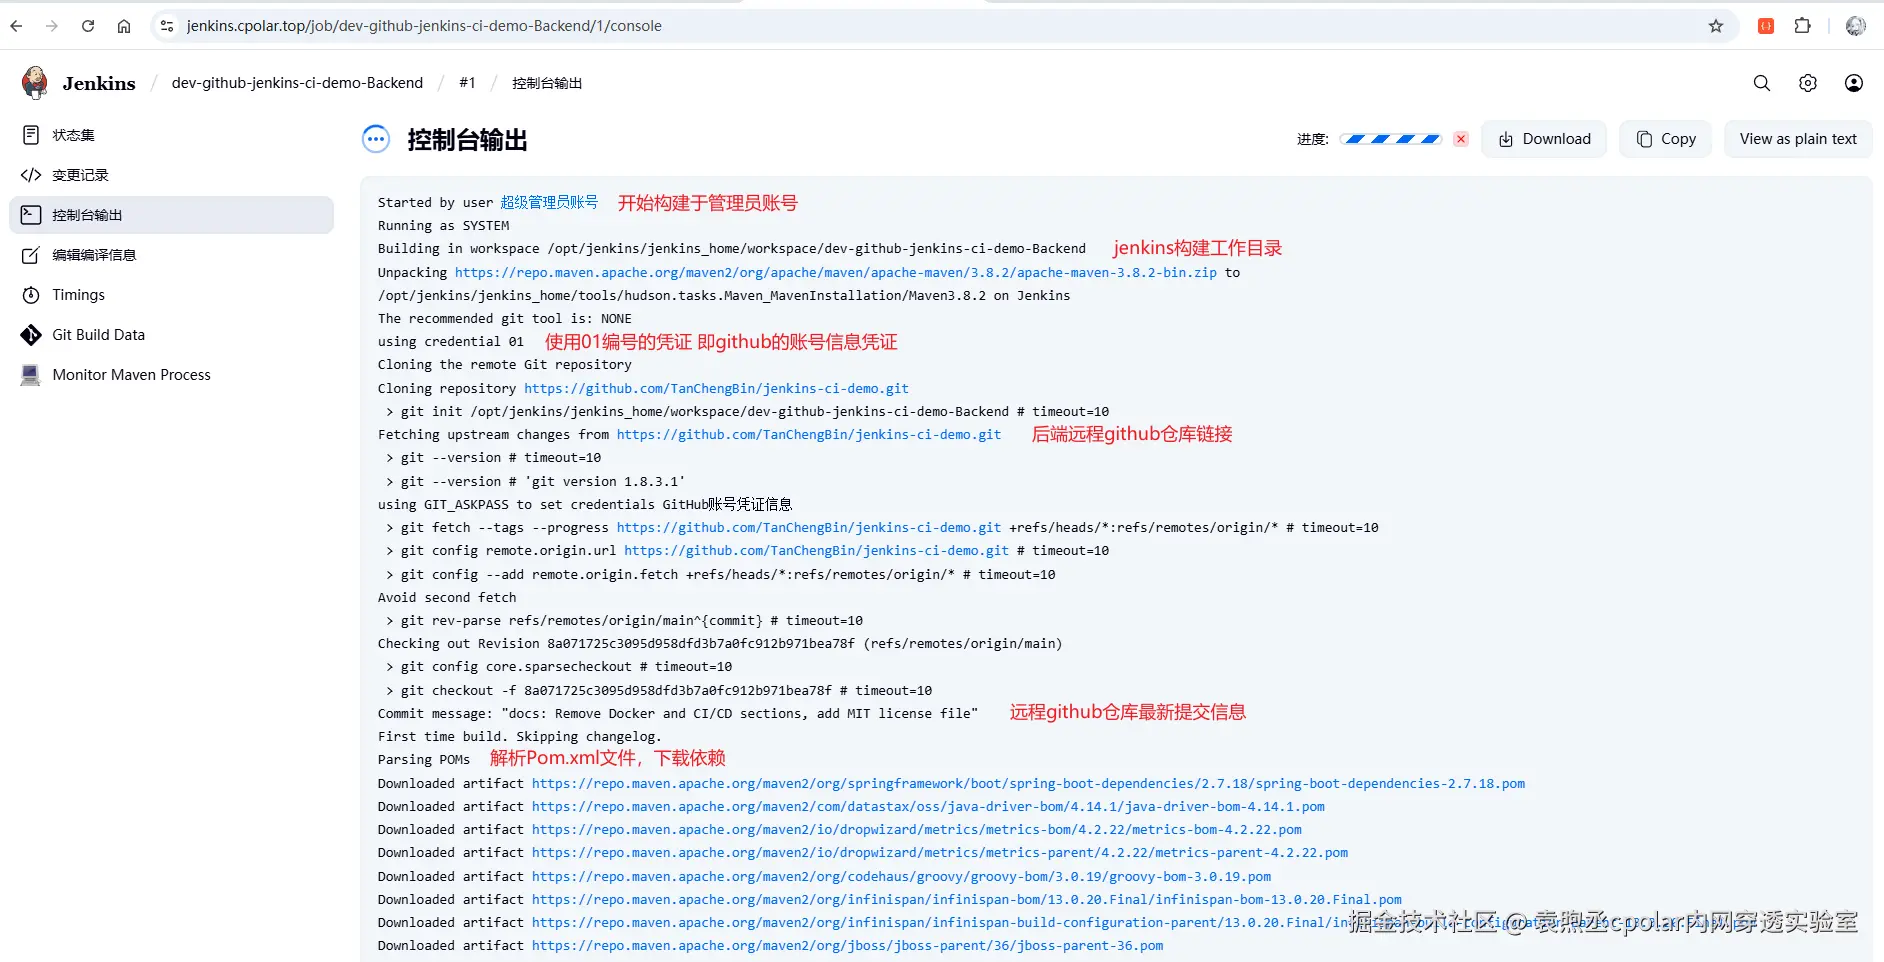The width and height of the screenshot is (1884, 962).
Task: Open Timings in the sidebar
Action: pos(172,295)
